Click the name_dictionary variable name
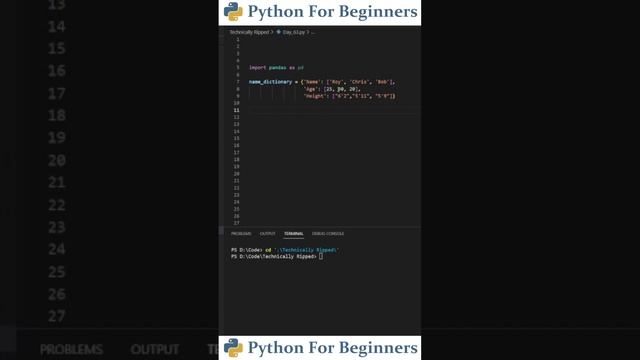640x360 pixels. coord(270,82)
